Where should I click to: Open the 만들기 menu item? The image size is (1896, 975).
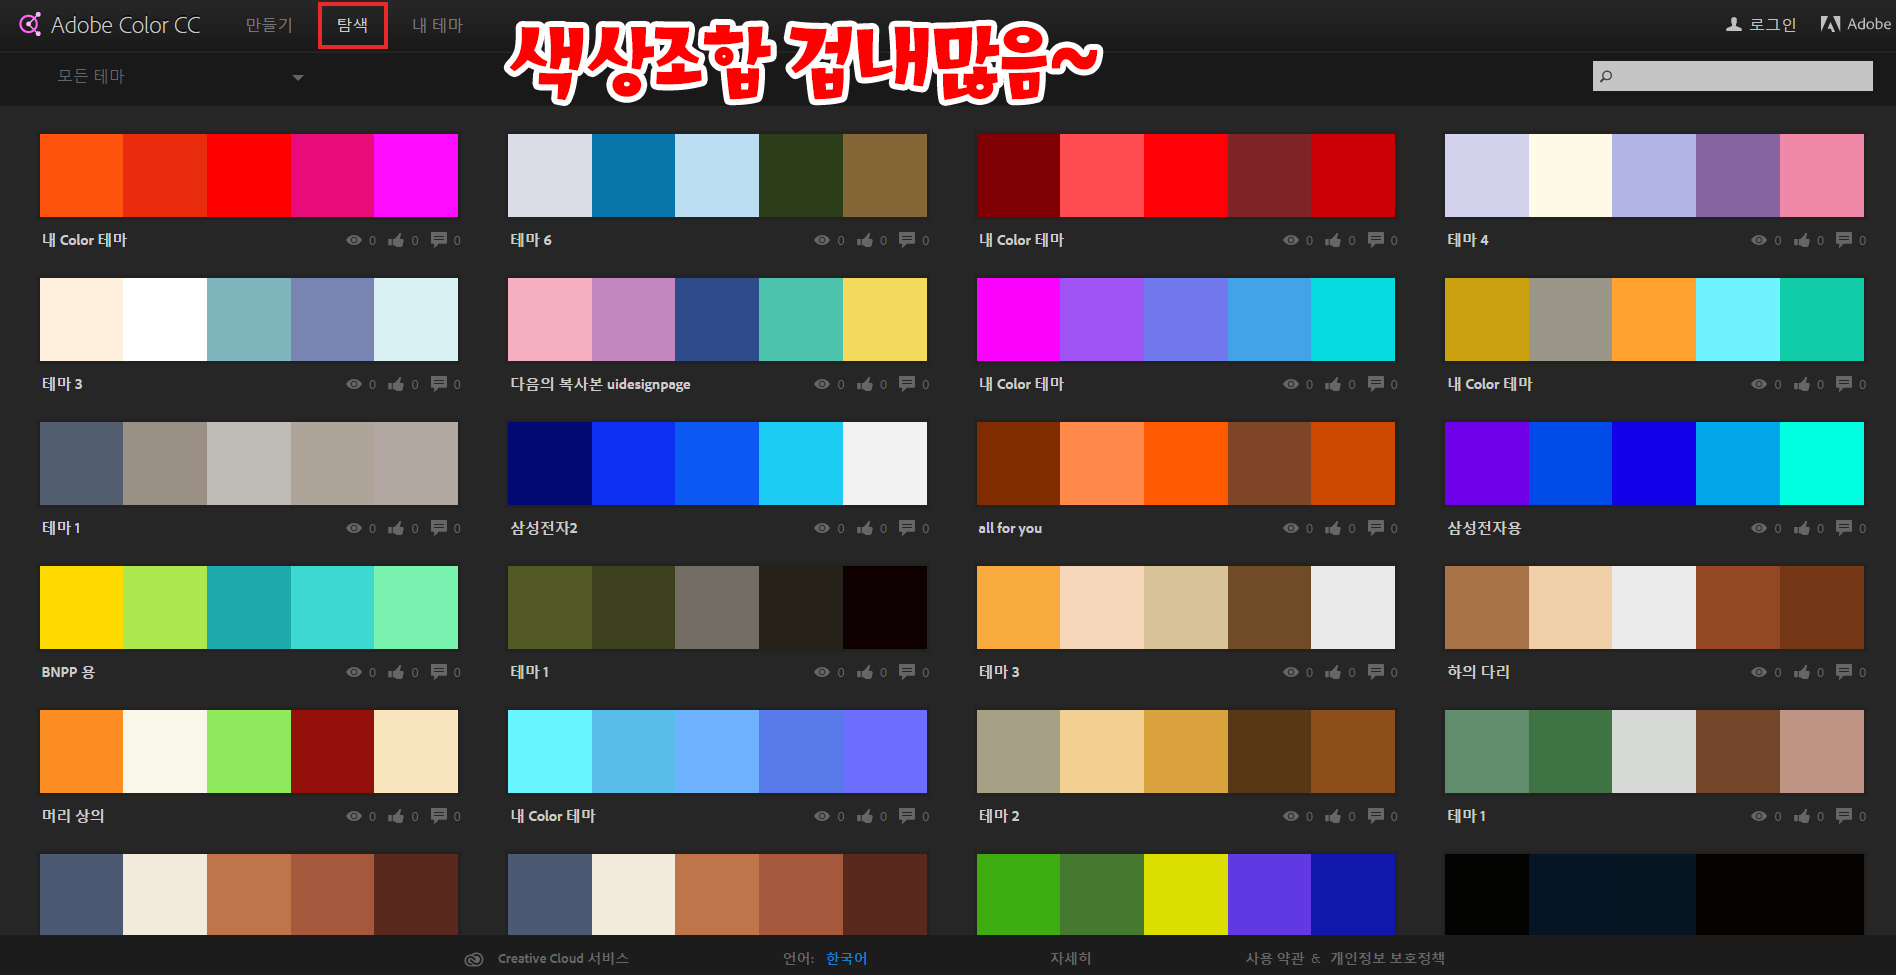pos(267,25)
